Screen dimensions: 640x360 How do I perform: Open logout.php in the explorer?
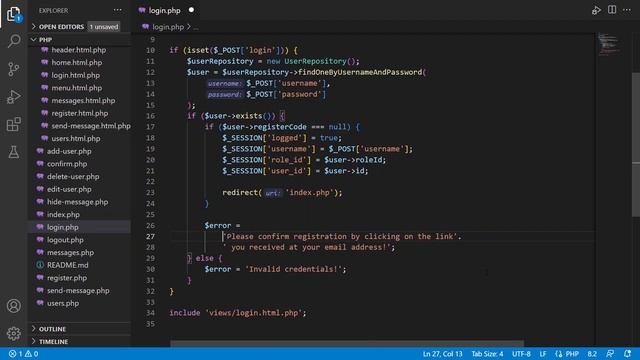65,240
